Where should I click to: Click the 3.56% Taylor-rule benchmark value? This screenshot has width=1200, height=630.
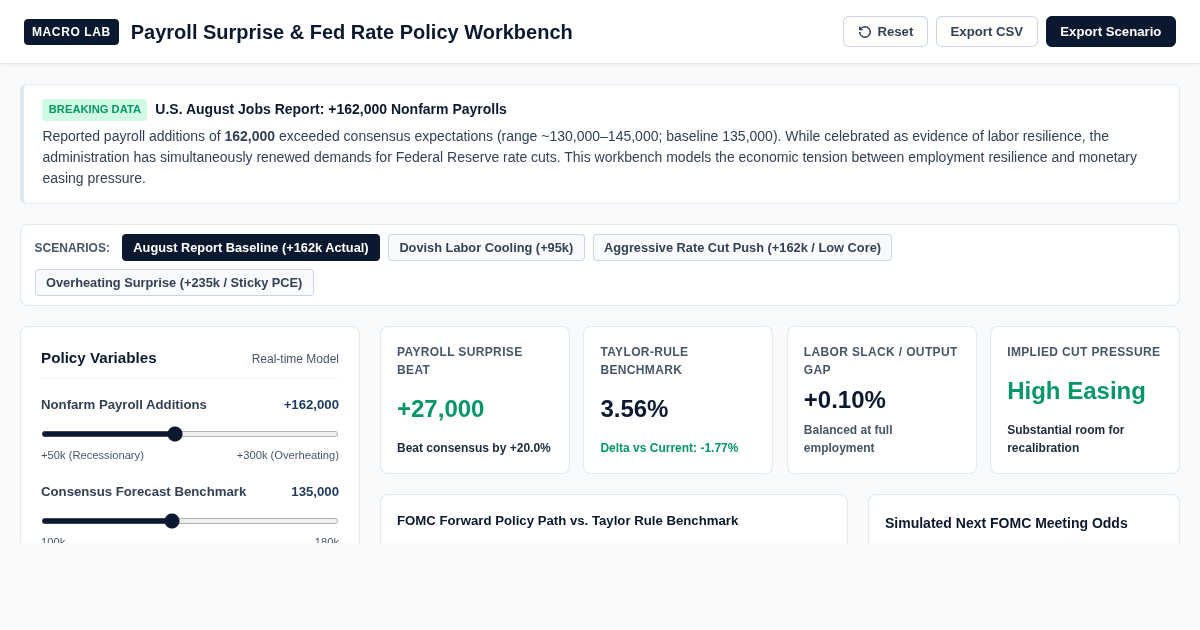[634, 409]
